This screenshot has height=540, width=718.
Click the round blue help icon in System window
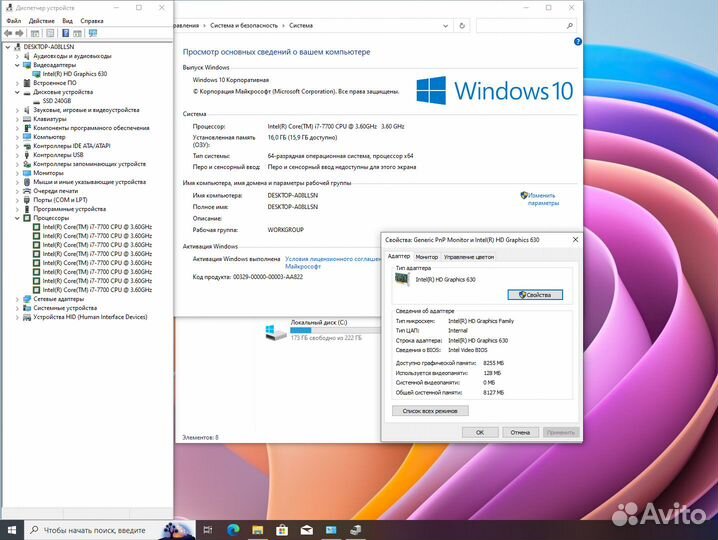click(x=577, y=42)
